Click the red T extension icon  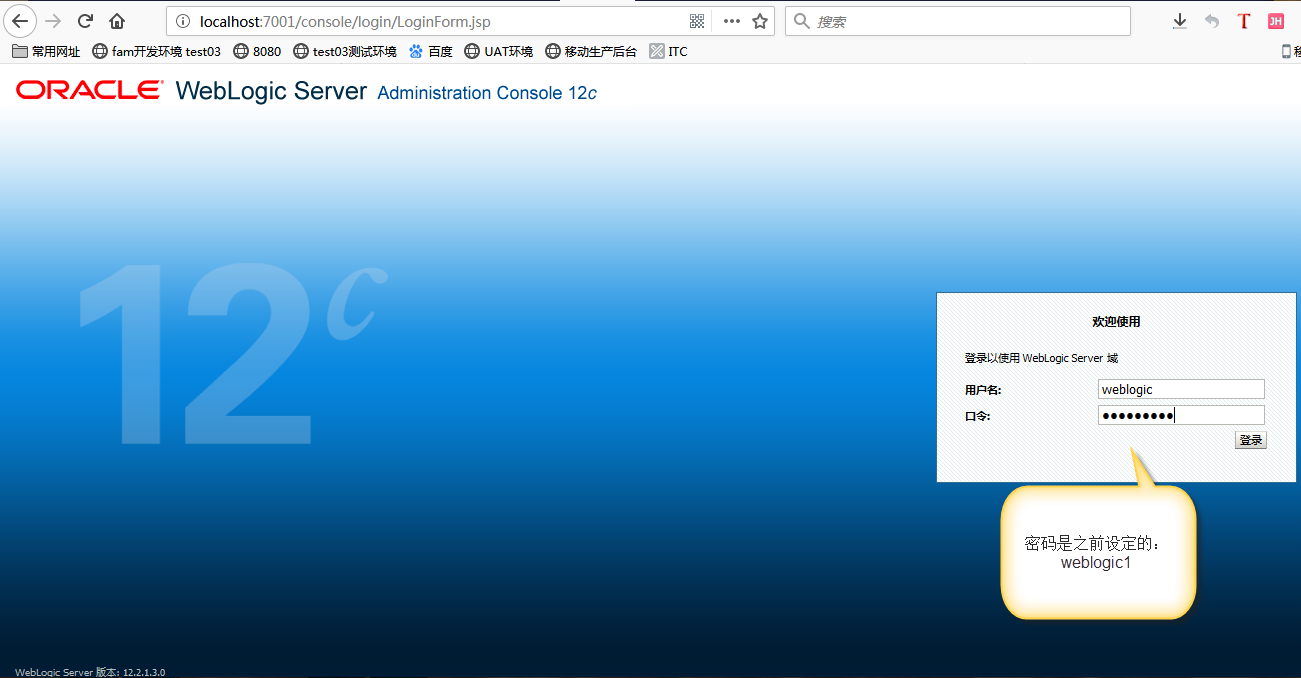click(1244, 21)
